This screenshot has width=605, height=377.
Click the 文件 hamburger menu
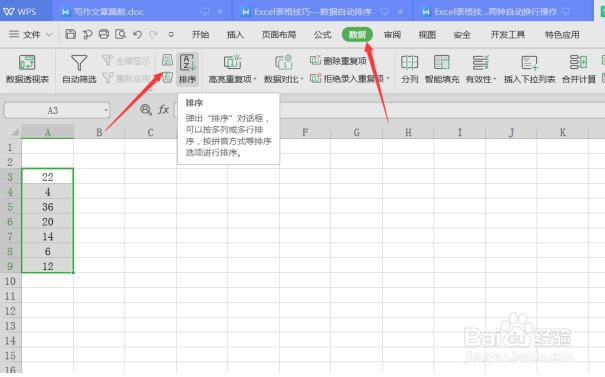pos(14,34)
